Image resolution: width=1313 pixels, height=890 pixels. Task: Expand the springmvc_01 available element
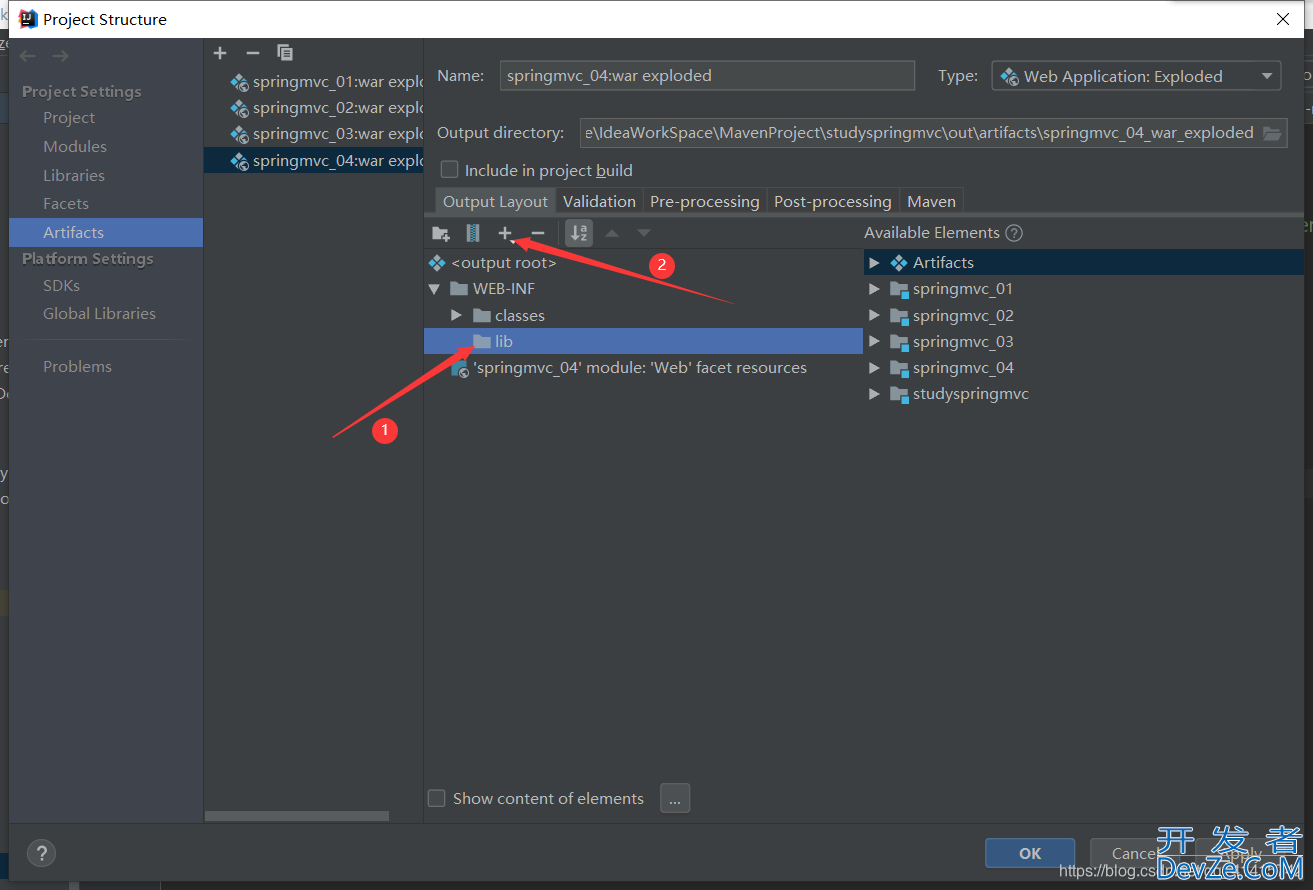tap(874, 289)
